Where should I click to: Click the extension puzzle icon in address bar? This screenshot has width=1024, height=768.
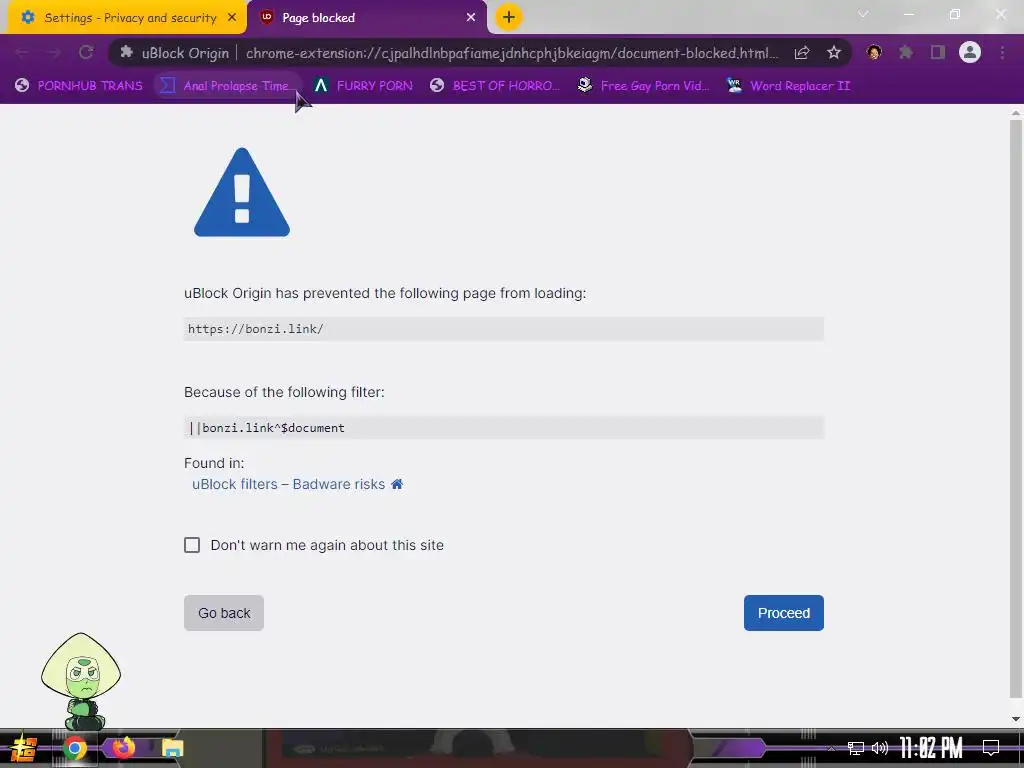pos(127,53)
